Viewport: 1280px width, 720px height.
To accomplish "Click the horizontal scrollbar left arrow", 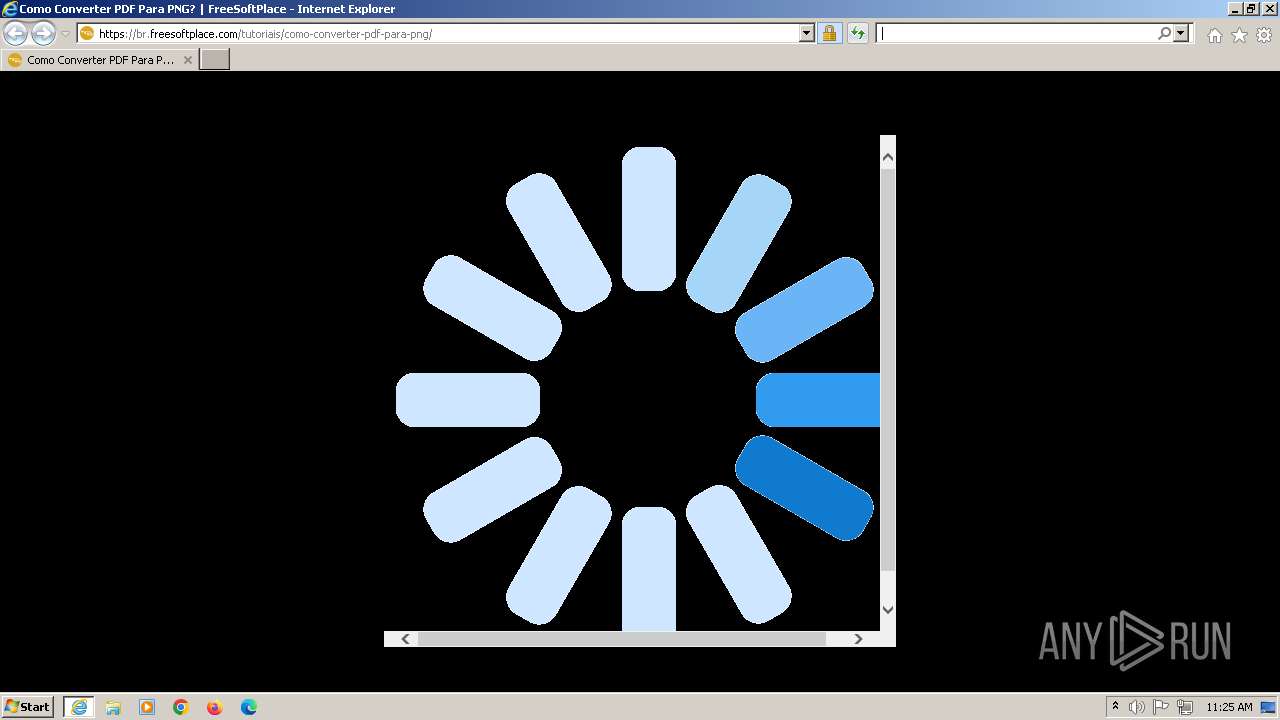I will tap(405, 639).
